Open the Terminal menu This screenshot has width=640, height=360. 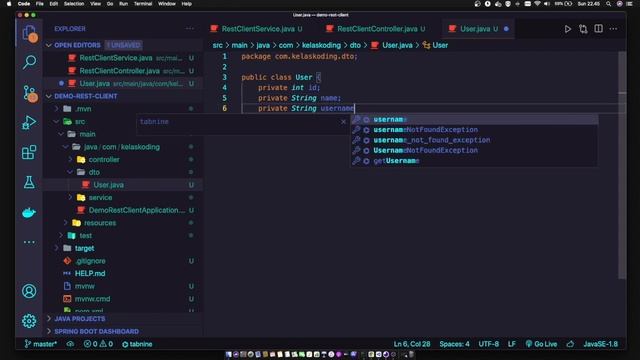pos(143,4)
